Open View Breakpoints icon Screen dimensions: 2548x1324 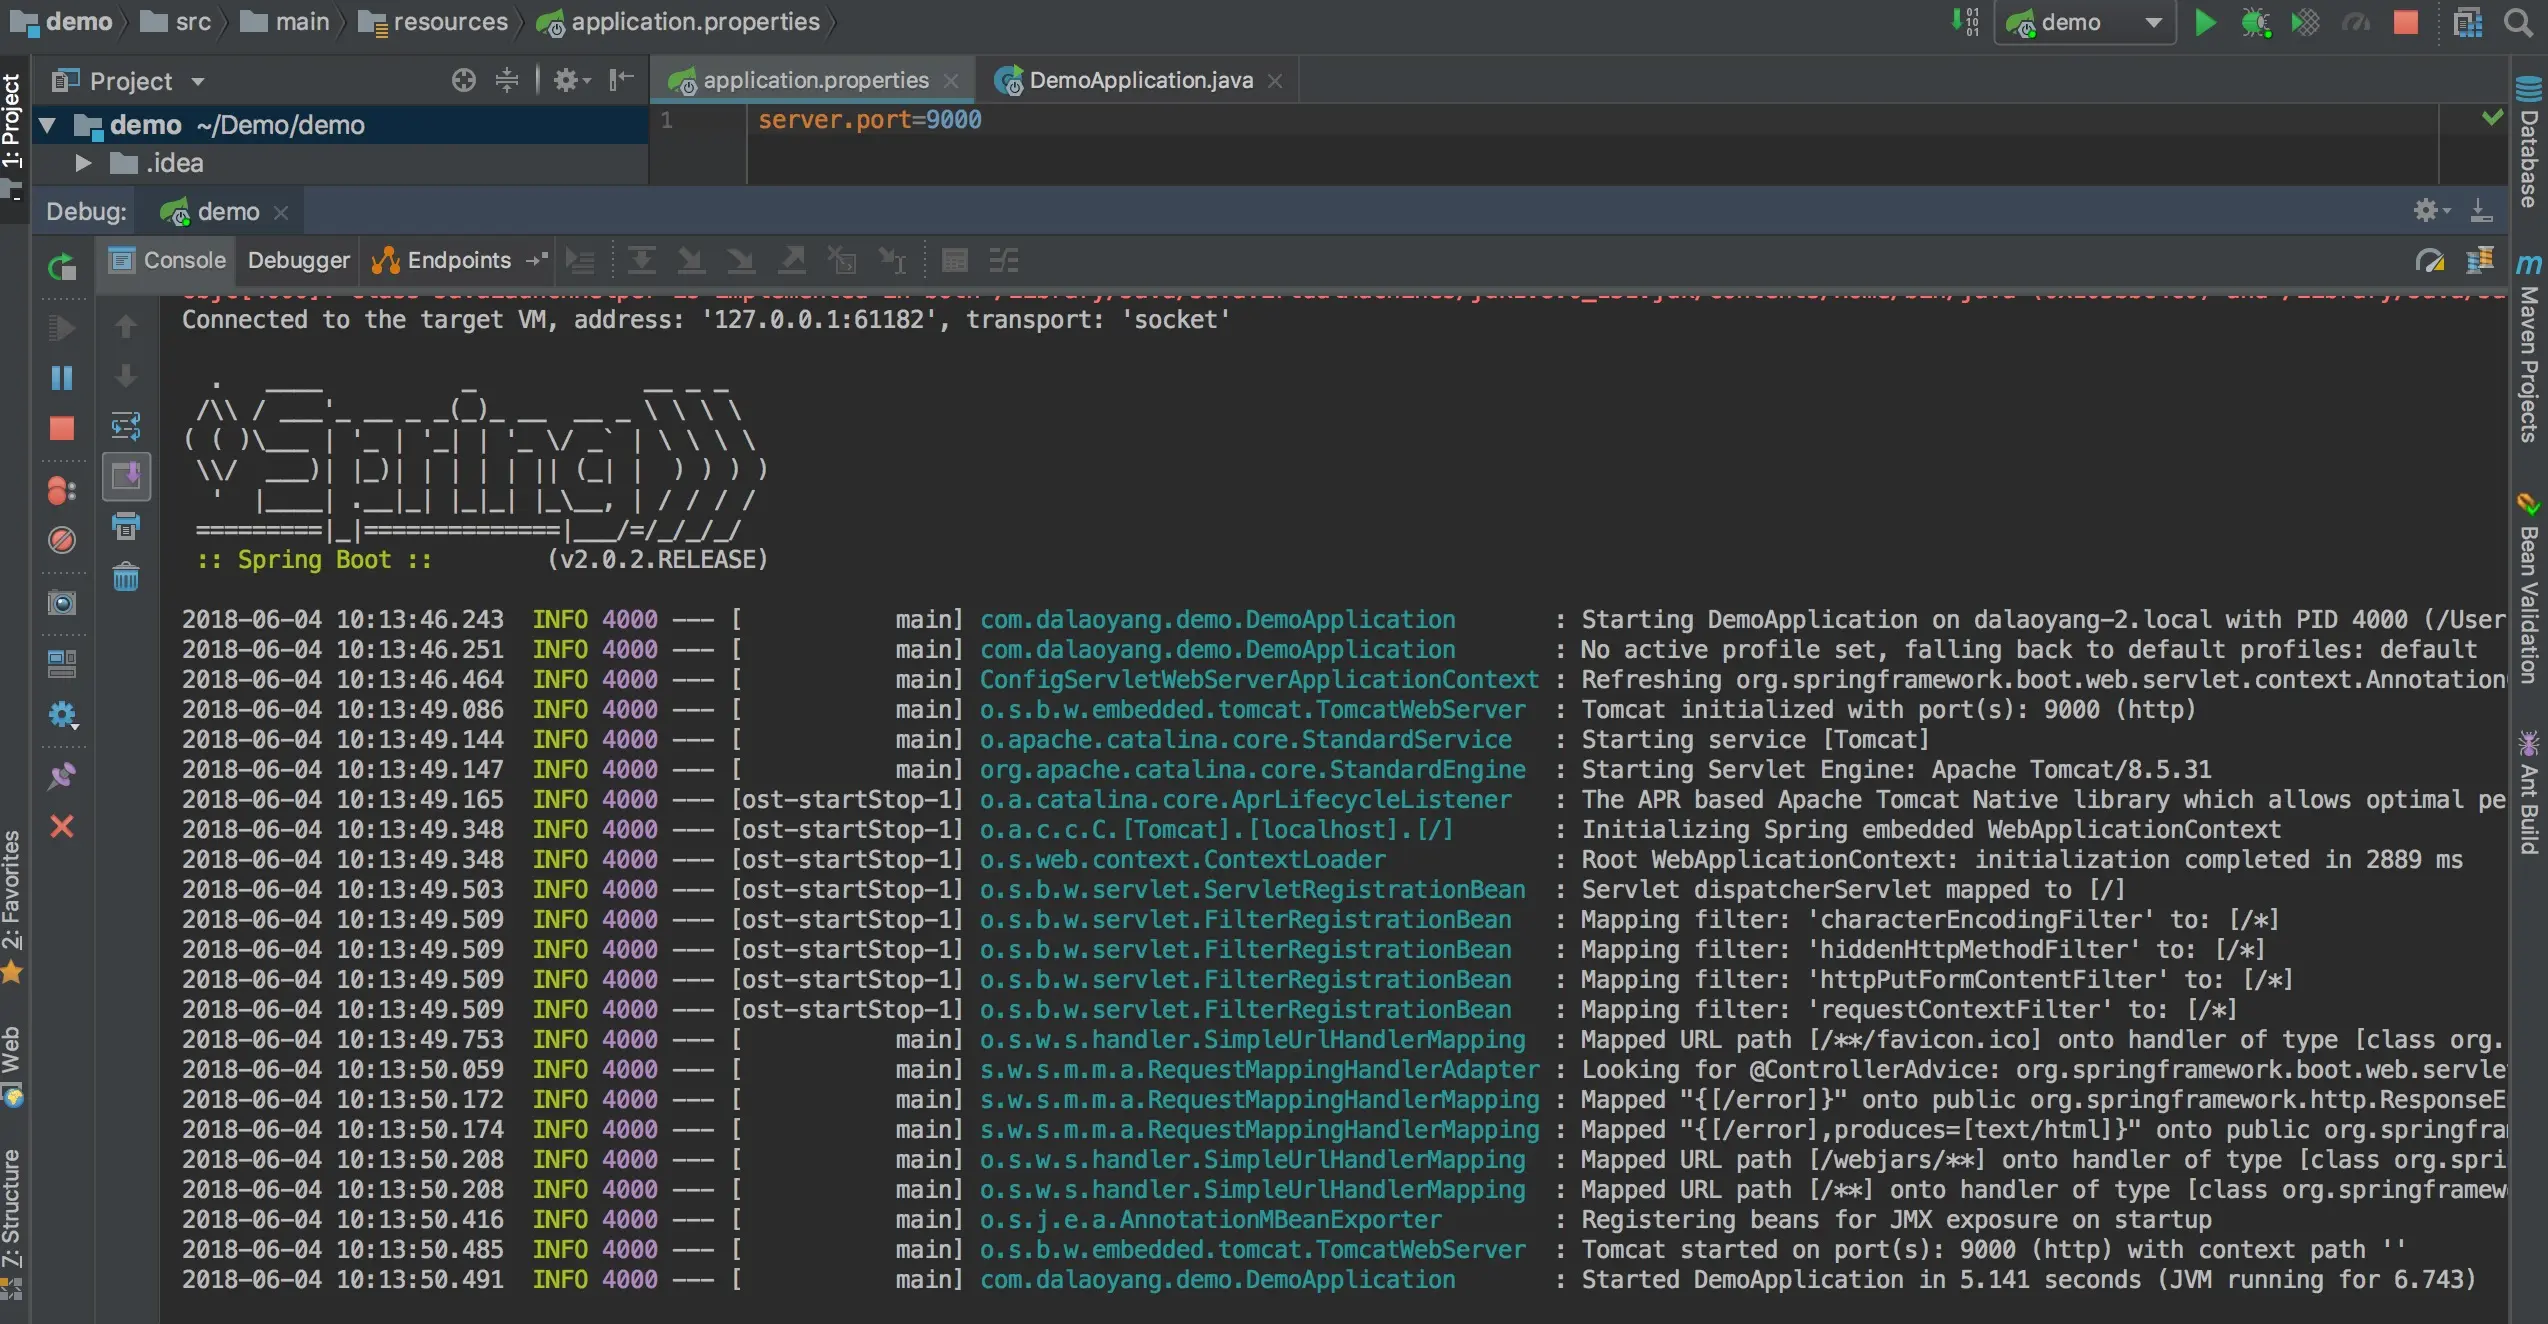(62, 490)
